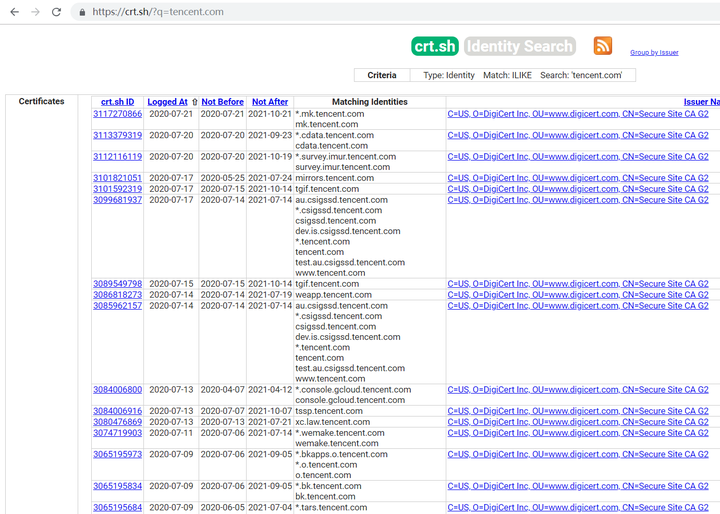Click Not Before date 2020-05-25
The image size is (720, 514).
pos(223,178)
